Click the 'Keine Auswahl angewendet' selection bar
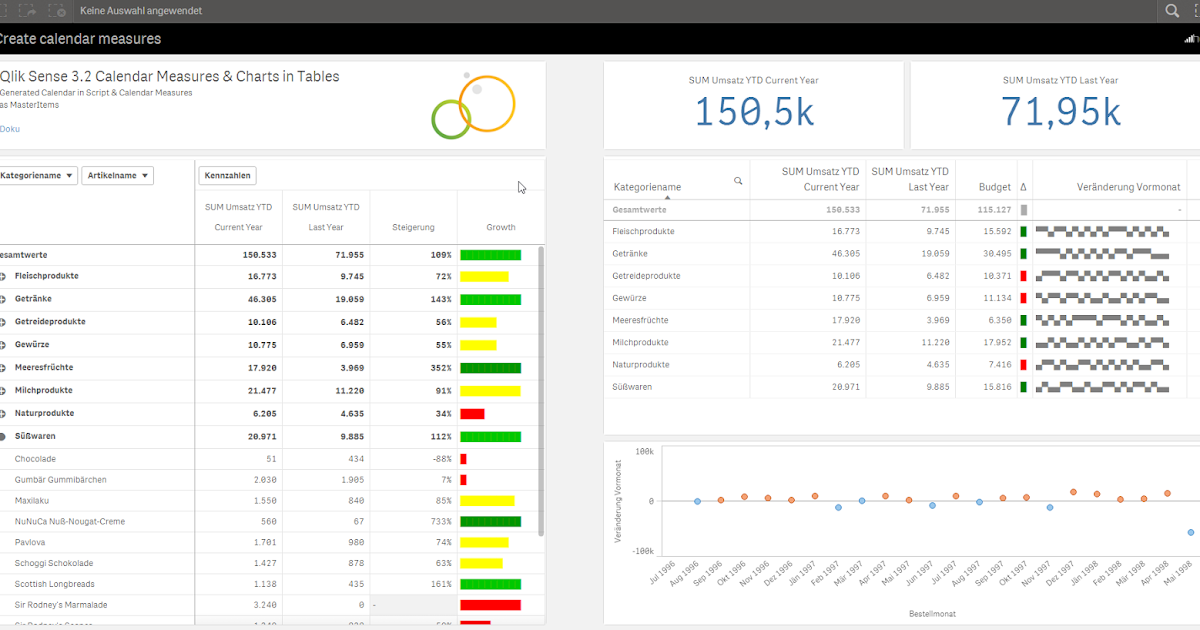Screen dimensions: 1200x630 [141, 10]
